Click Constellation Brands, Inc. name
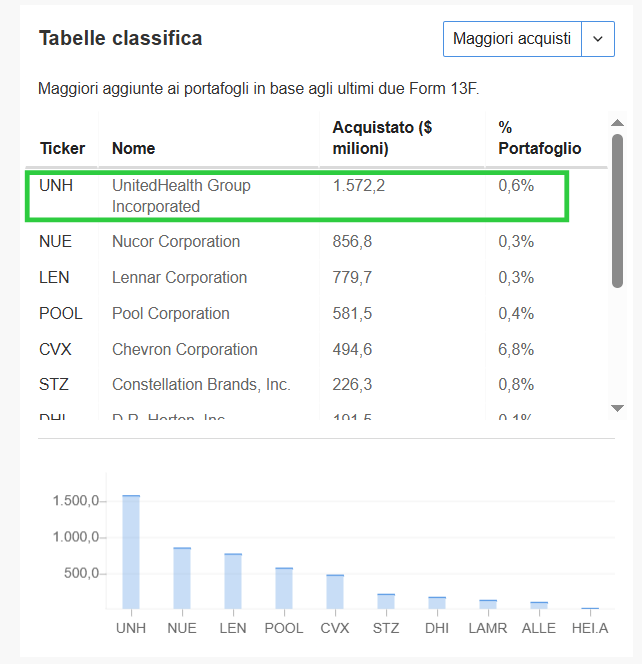The height and width of the screenshot is (664, 642). coord(201,385)
